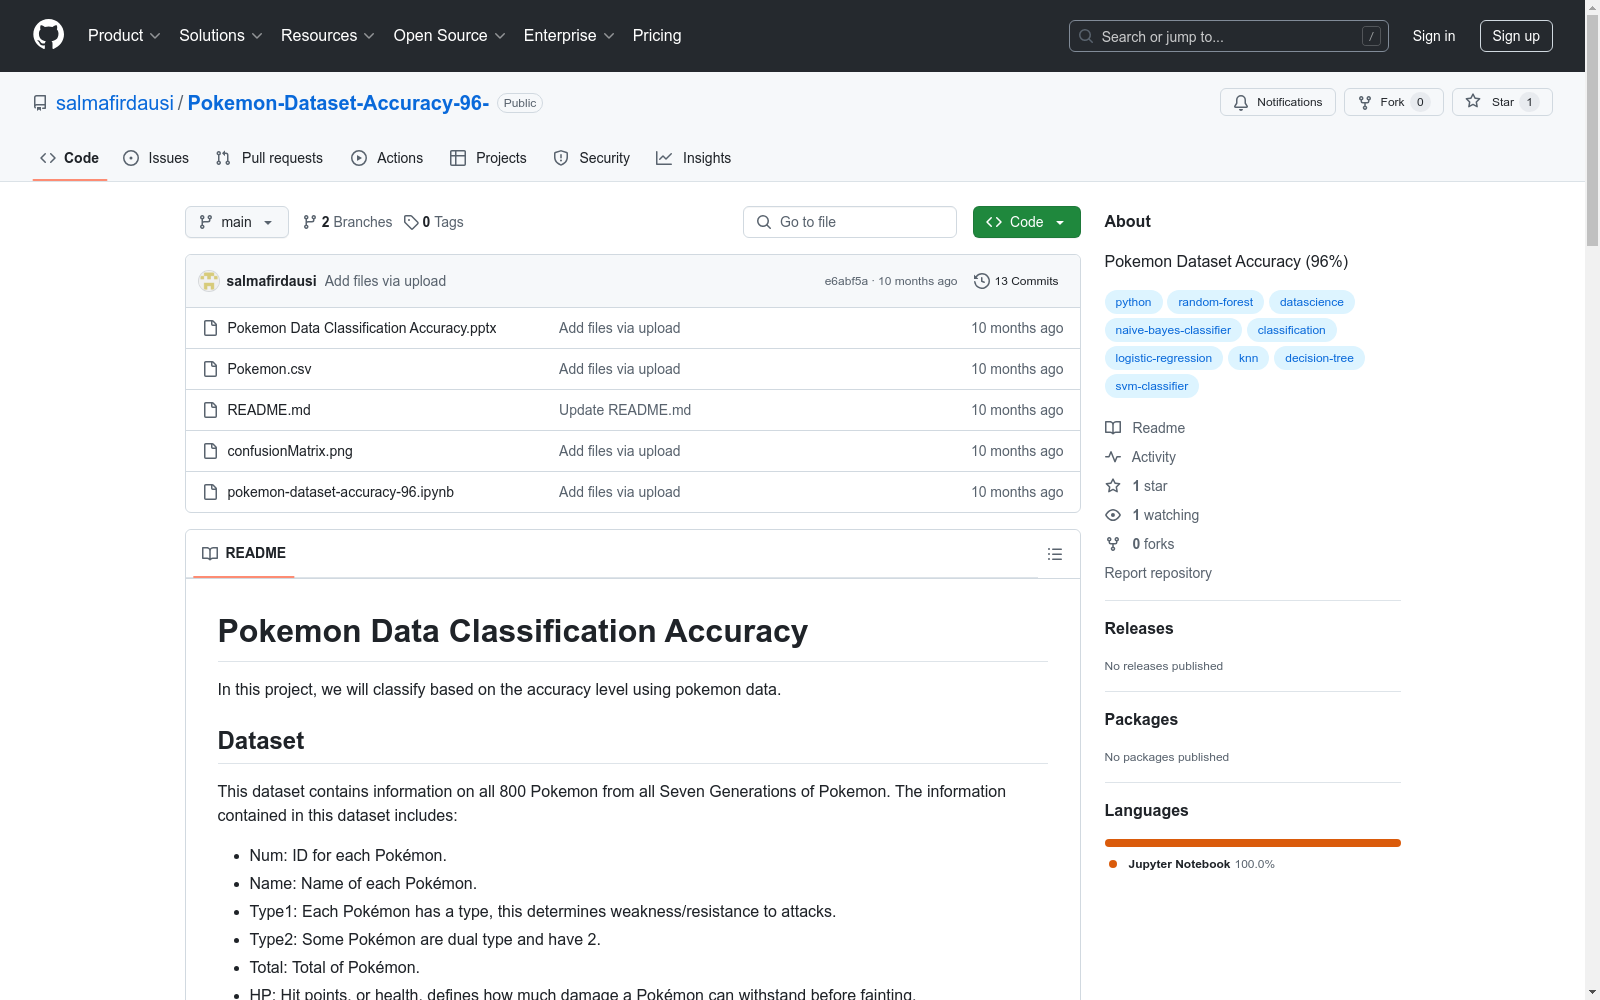Click the svm-classifier topic tag
This screenshot has height=1000, width=1600.
tap(1151, 386)
